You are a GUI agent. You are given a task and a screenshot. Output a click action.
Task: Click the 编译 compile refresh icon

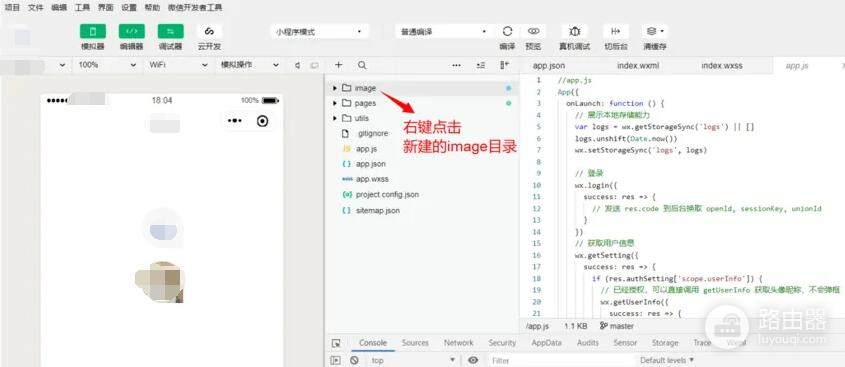pos(507,31)
